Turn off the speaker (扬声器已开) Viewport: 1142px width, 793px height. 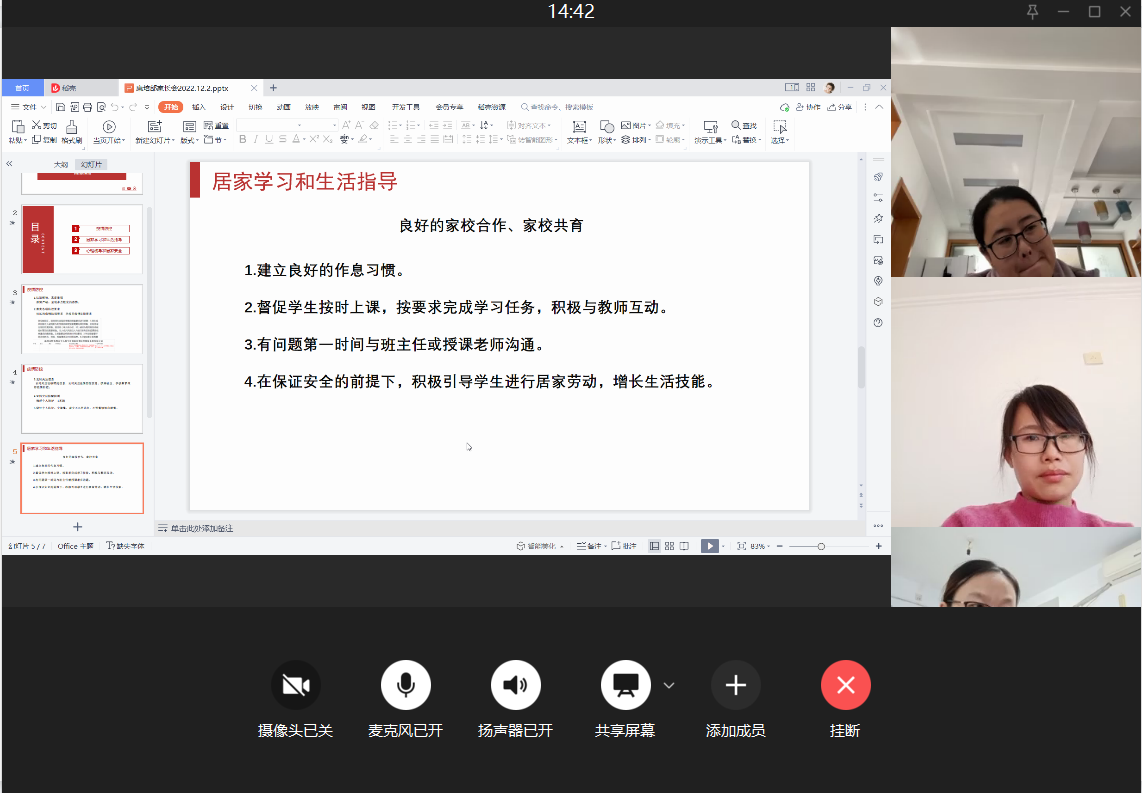tap(515, 685)
